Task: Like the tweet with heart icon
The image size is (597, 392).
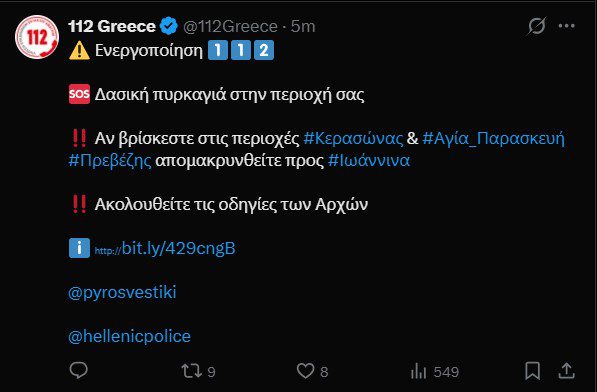Action: [305, 371]
